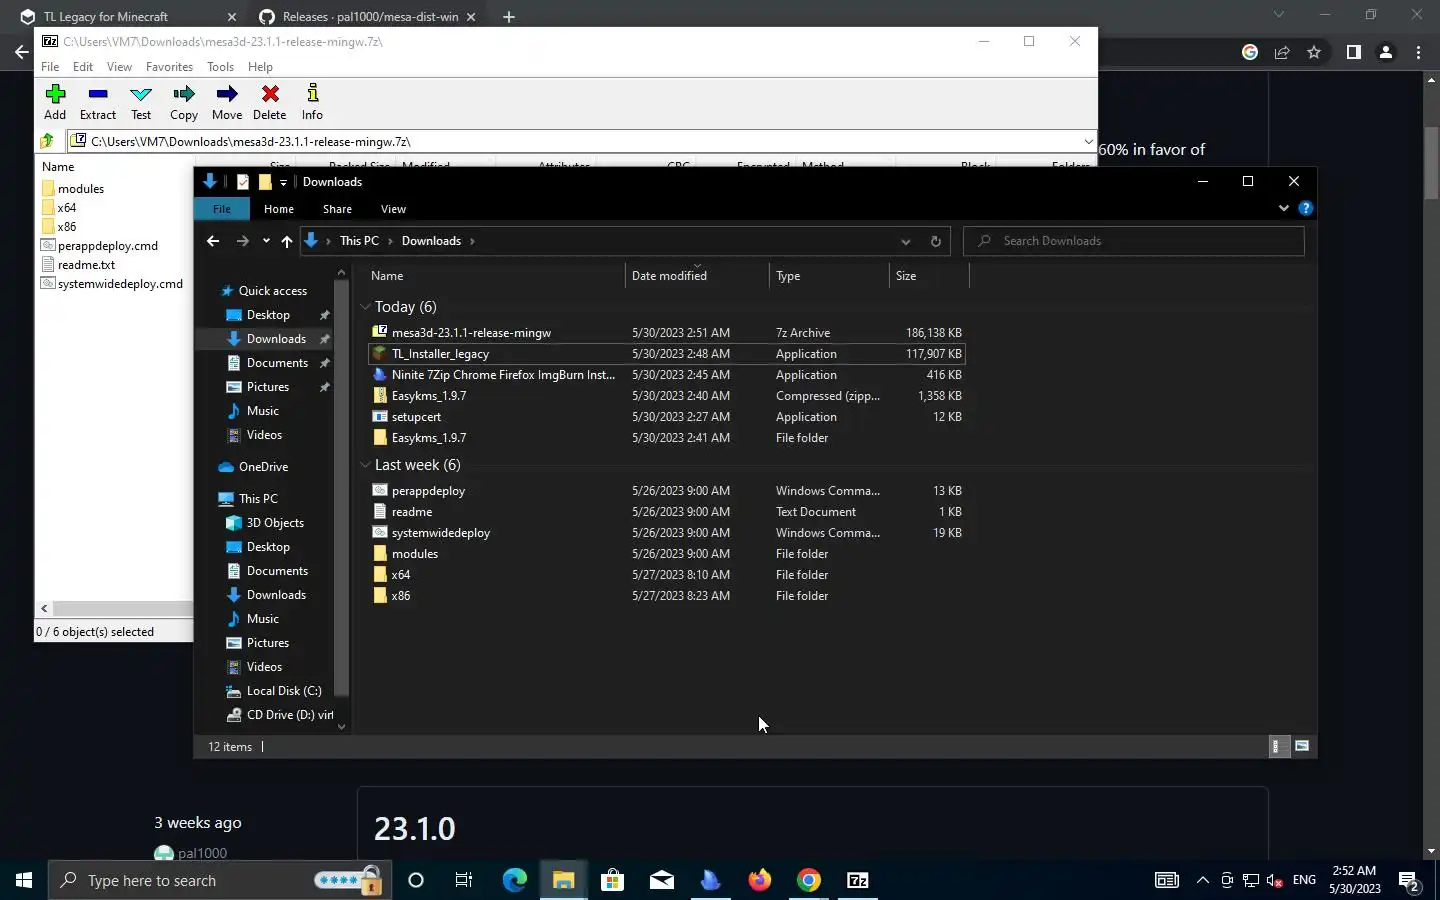This screenshot has height=900, width=1440.
Task: Select the mesa3d-23.1.1-release-mingw archive
Action: click(666, 332)
